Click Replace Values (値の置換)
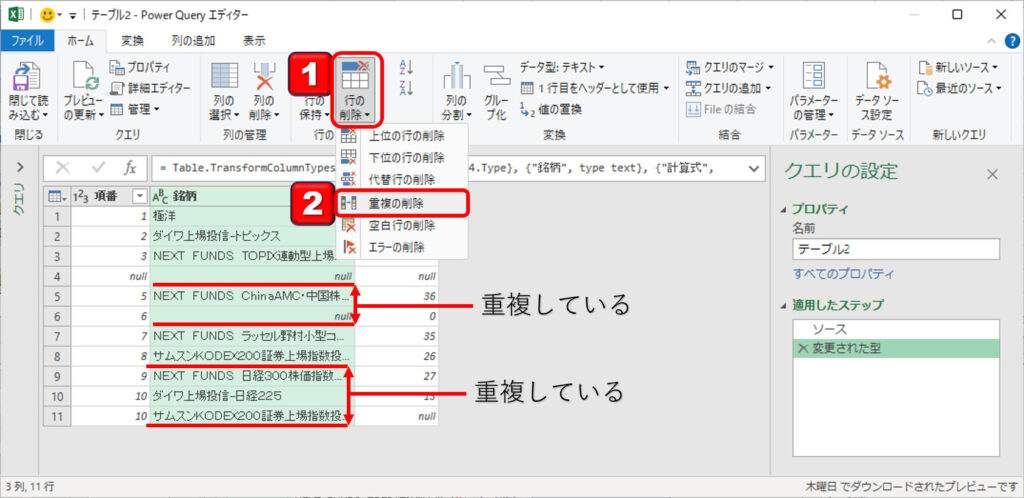This screenshot has width=1024, height=498. click(x=551, y=109)
